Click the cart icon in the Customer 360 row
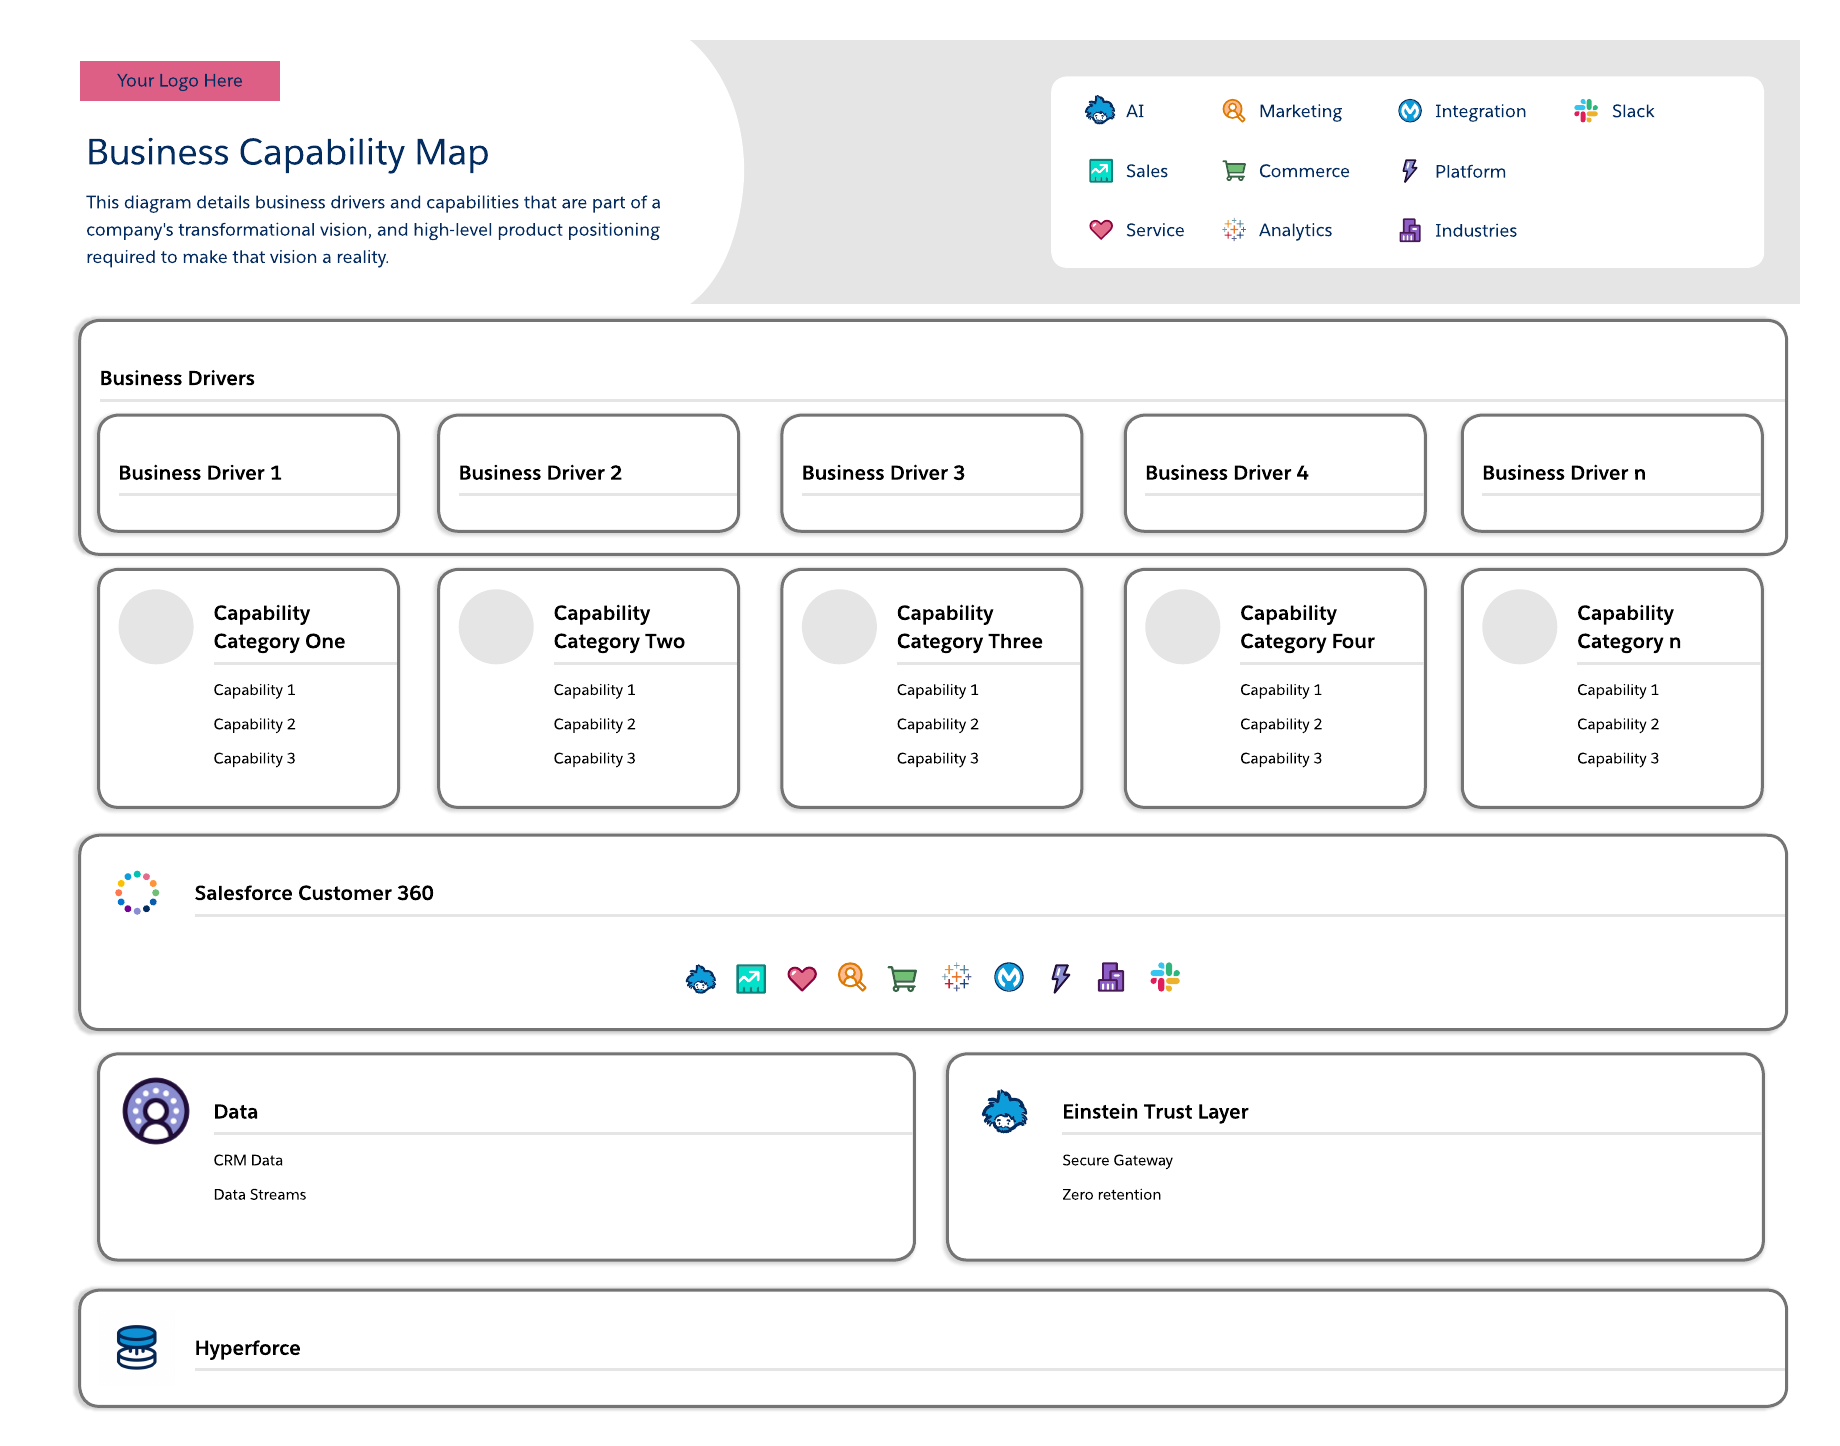1840x1446 pixels. 900,978
